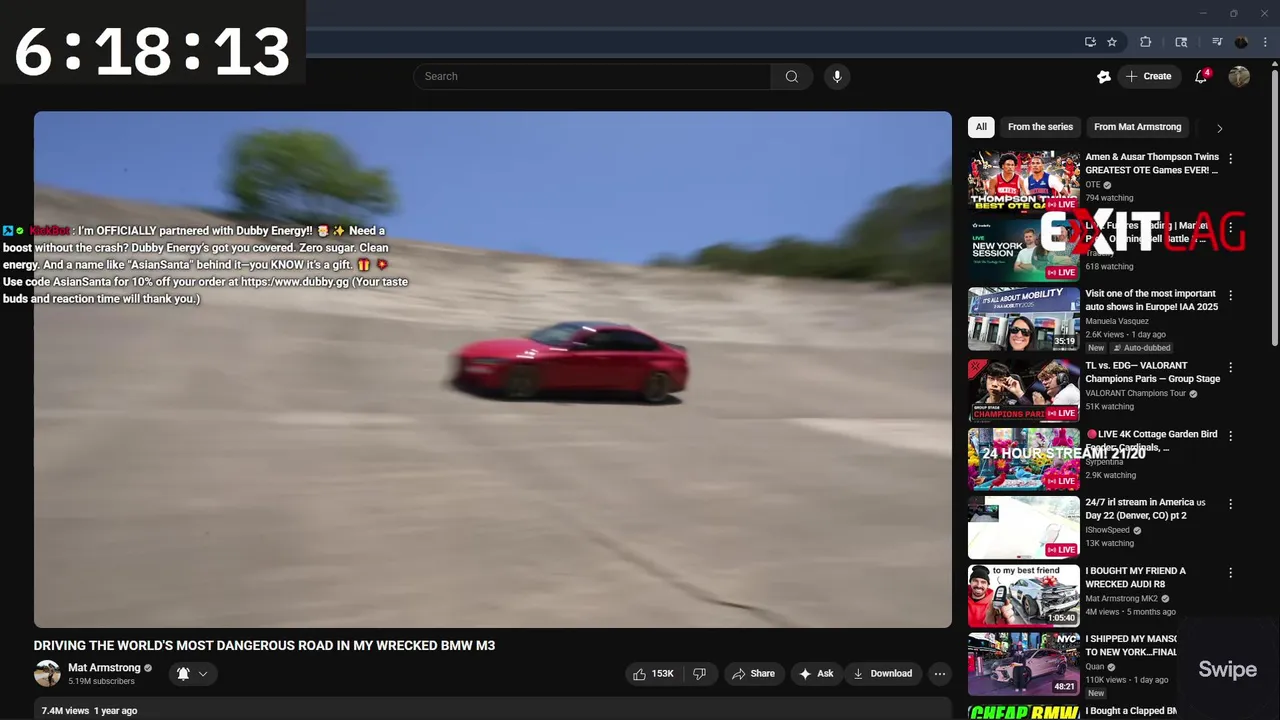Screen dimensions: 1280x720
Task: Open the wrecked Audi R8 thumbnail
Action: (x=1024, y=596)
